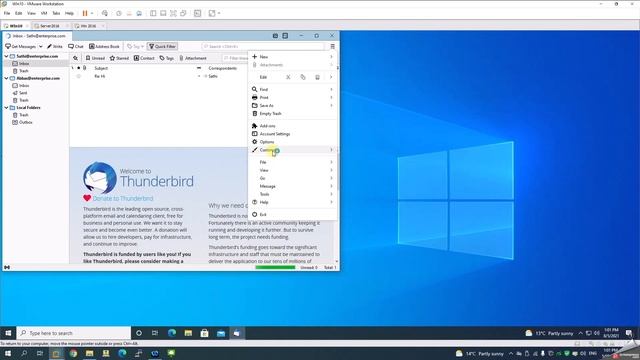The width and height of the screenshot is (640, 360).
Task: Open the Find submenu
Action: point(293,89)
